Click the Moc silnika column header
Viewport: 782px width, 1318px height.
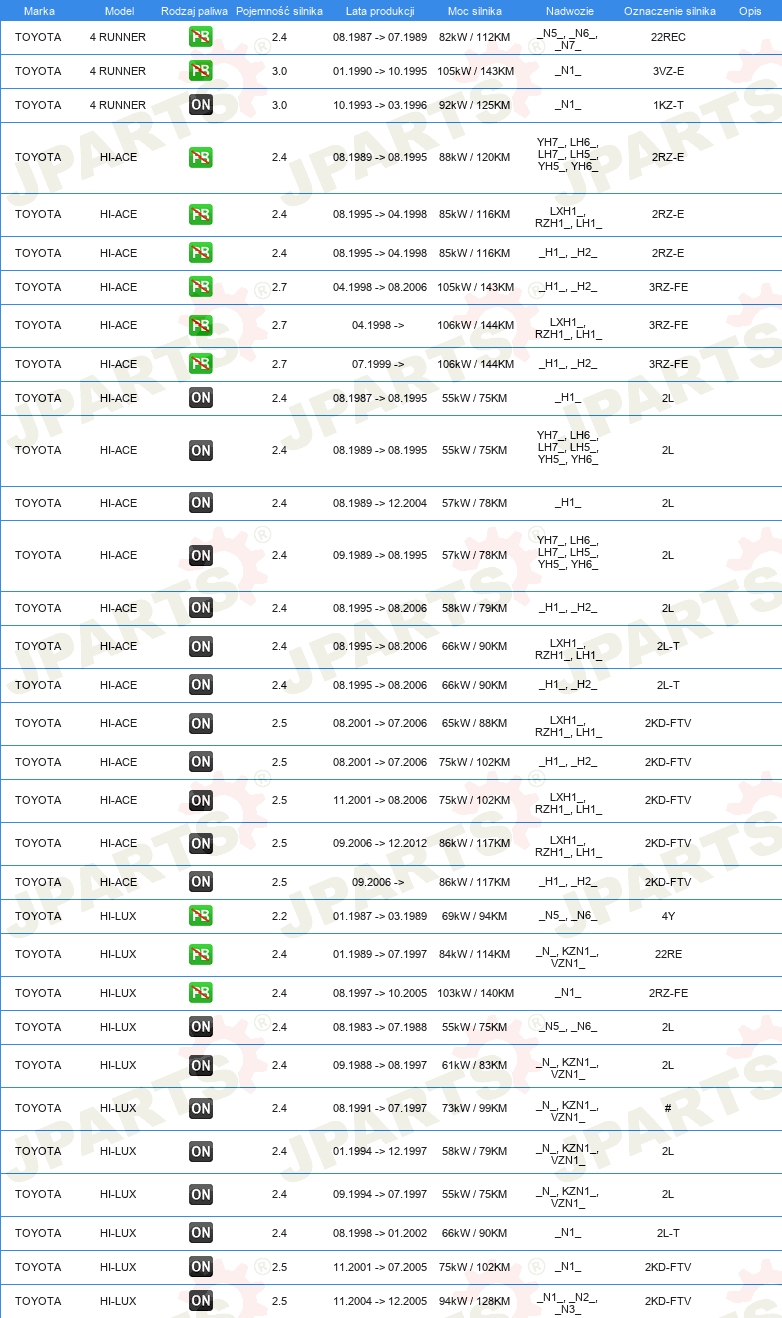(x=475, y=10)
